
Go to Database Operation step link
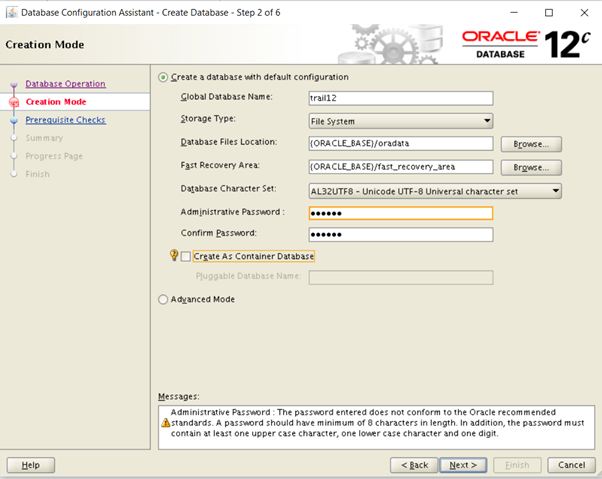tap(65, 84)
